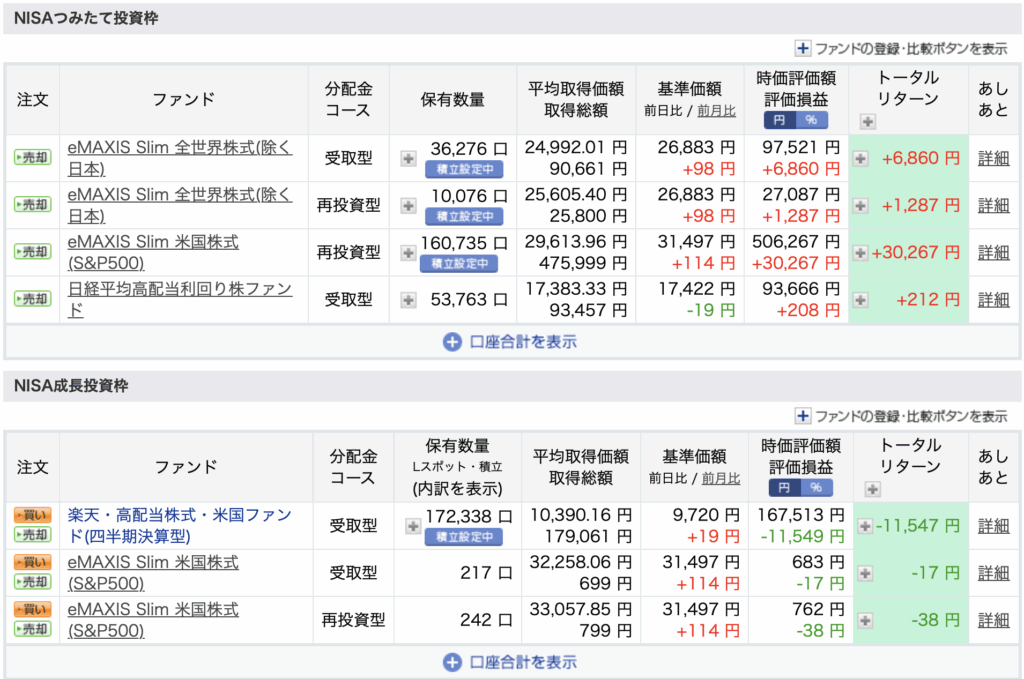Click 売却 for 成長枠 eMAXIS Slim 米国株式 再投資型

coord(33,629)
